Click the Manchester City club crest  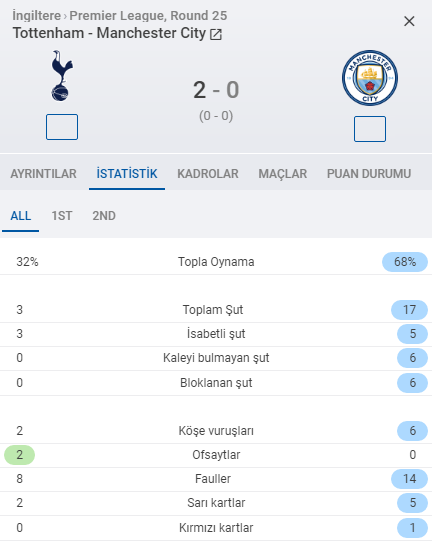[370, 78]
